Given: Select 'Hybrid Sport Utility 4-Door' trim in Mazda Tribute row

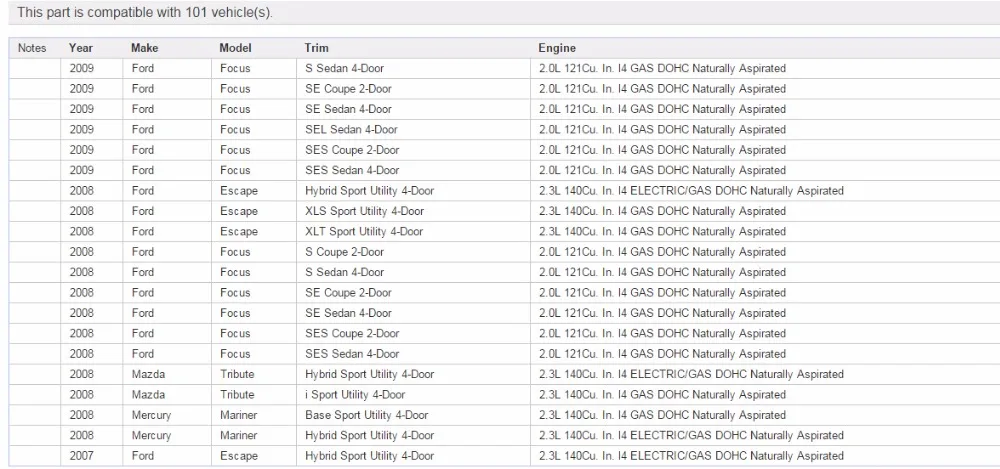Looking at the screenshot, I should pyautogui.click(x=369, y=375).
